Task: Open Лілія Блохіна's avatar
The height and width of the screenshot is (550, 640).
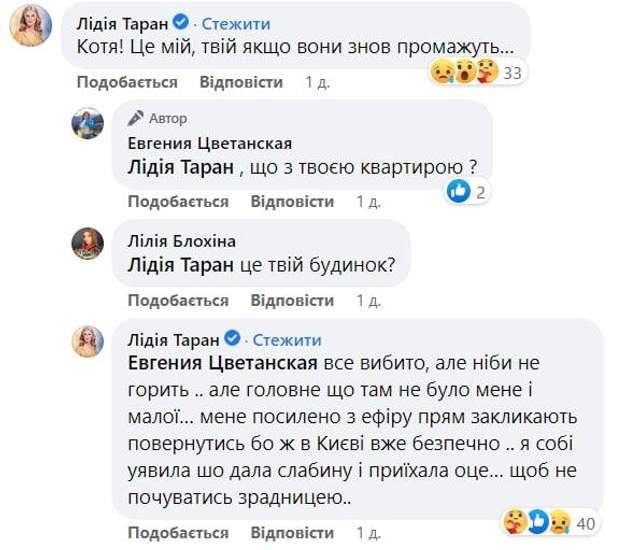Action: point(87,243)
